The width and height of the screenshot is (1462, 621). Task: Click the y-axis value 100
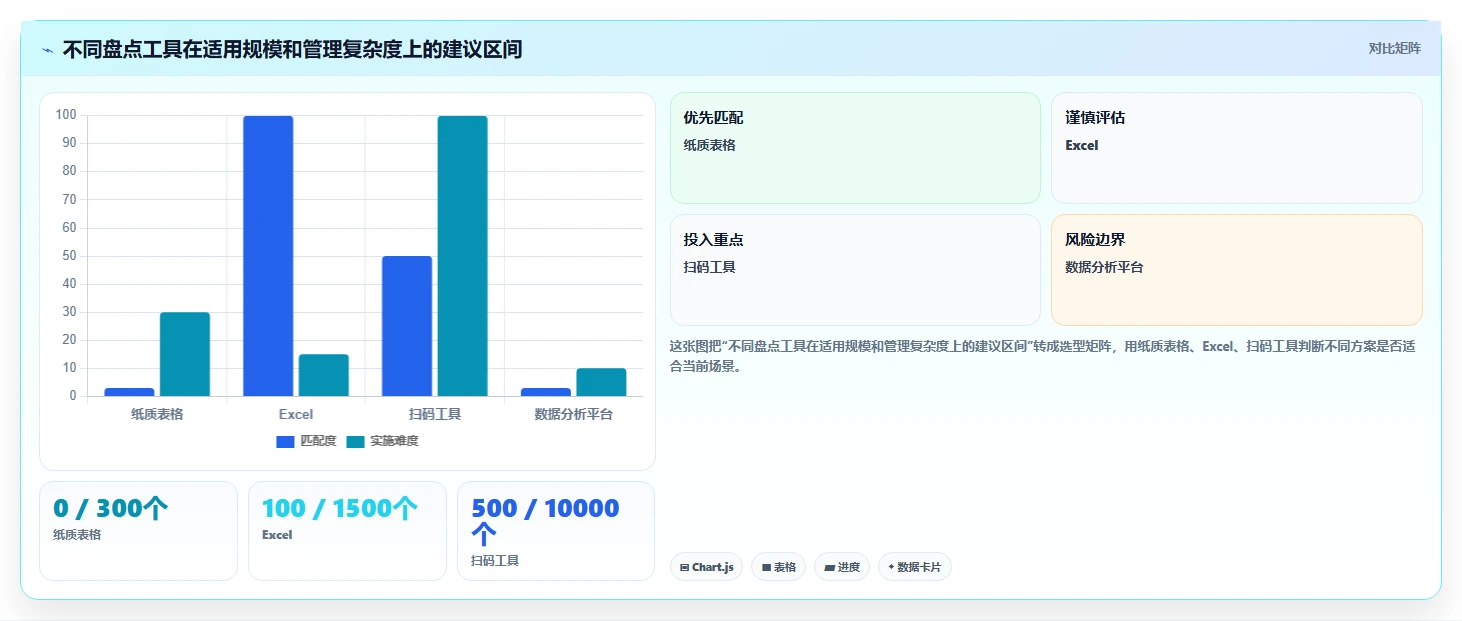coord(66,115)
